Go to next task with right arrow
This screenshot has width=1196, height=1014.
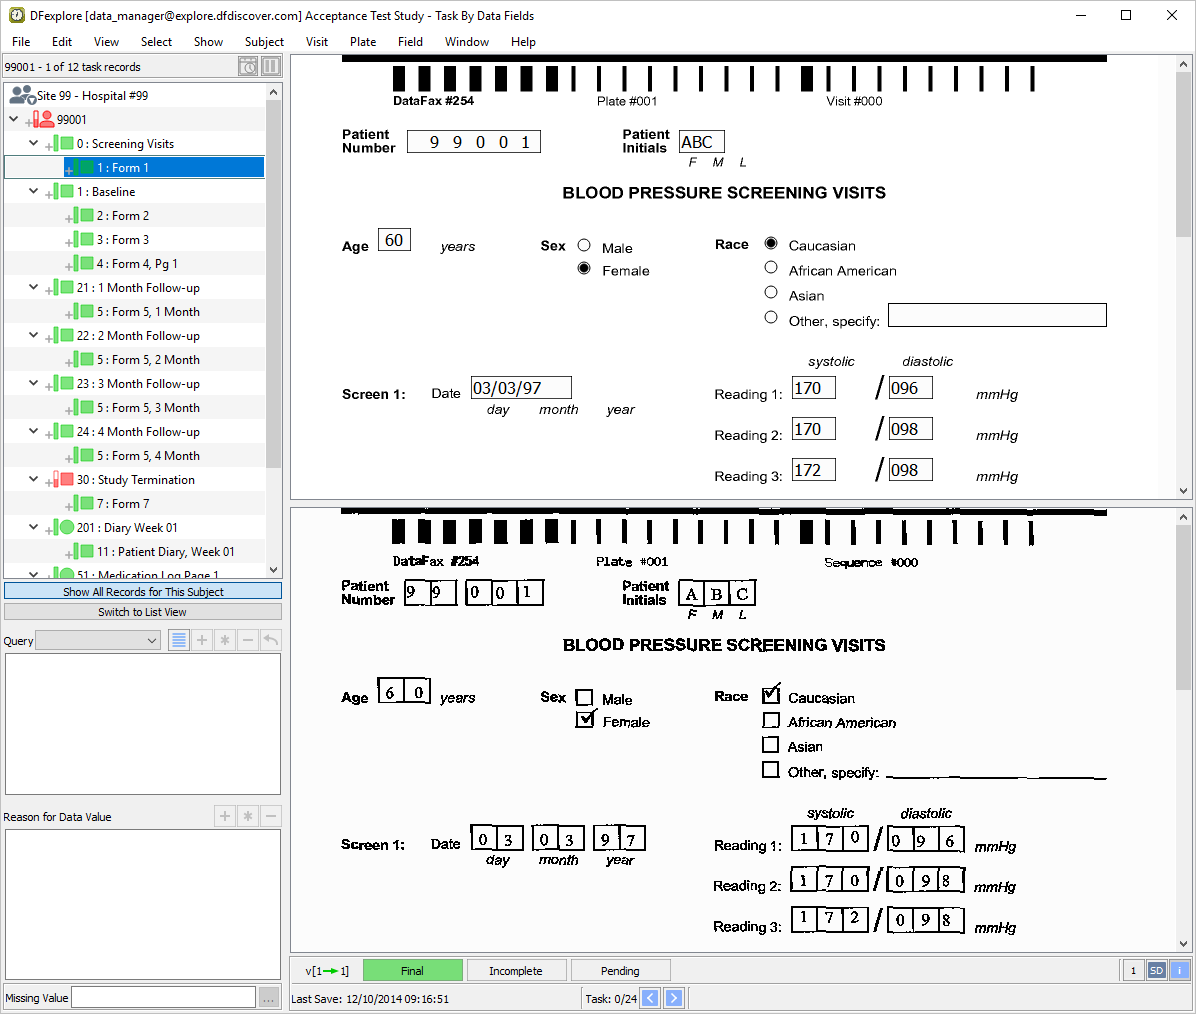[674, 998]
